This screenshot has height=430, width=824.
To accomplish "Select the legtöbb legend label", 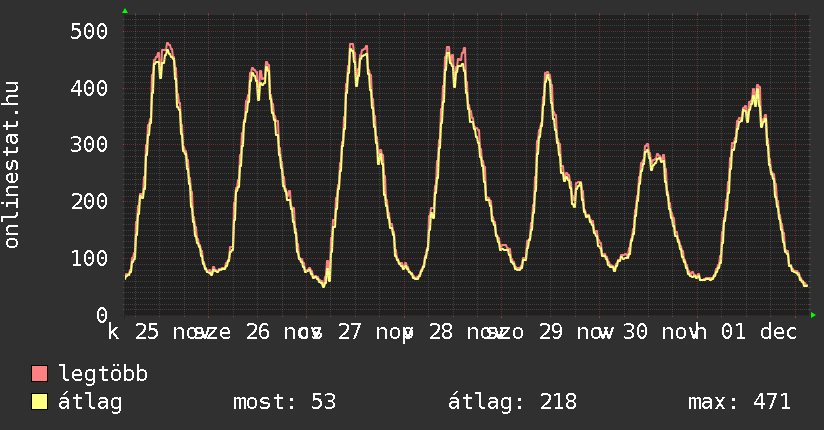I will click(103, 374).
